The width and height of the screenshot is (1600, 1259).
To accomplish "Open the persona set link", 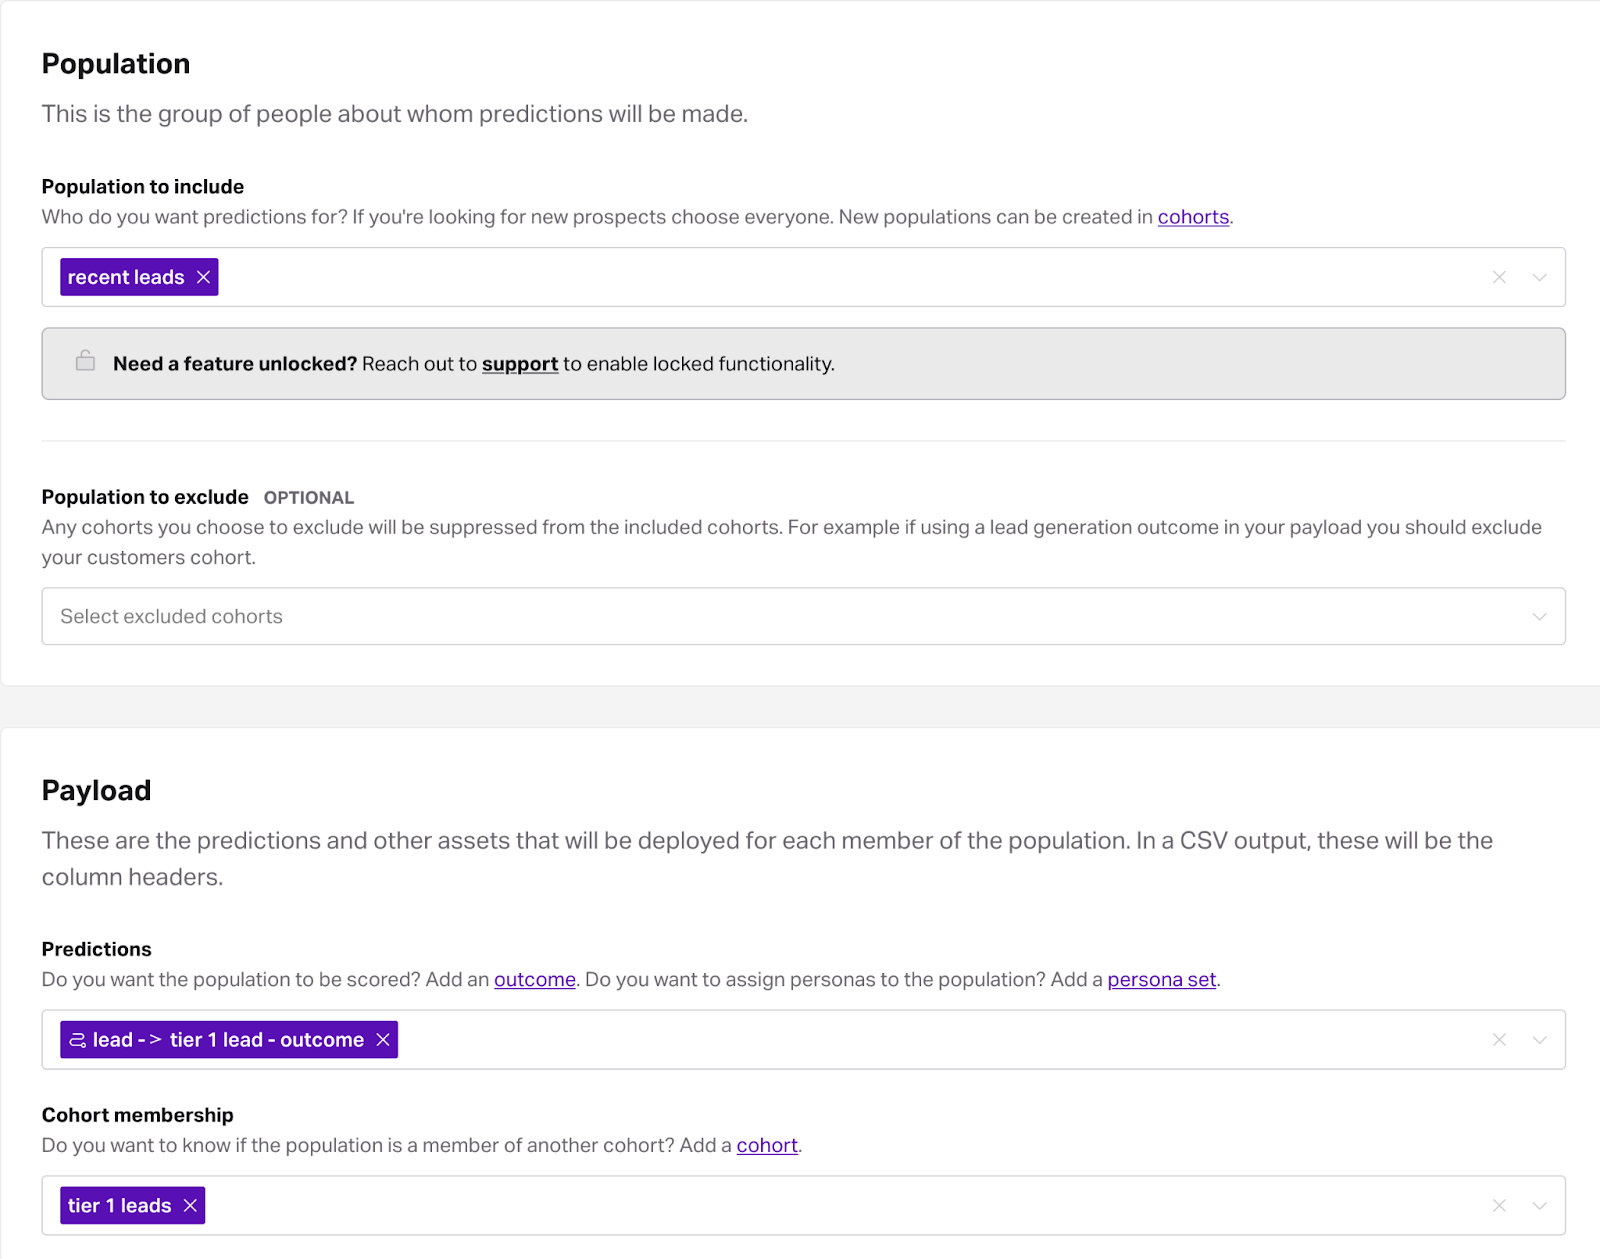I will click(x=1161, y=980).
